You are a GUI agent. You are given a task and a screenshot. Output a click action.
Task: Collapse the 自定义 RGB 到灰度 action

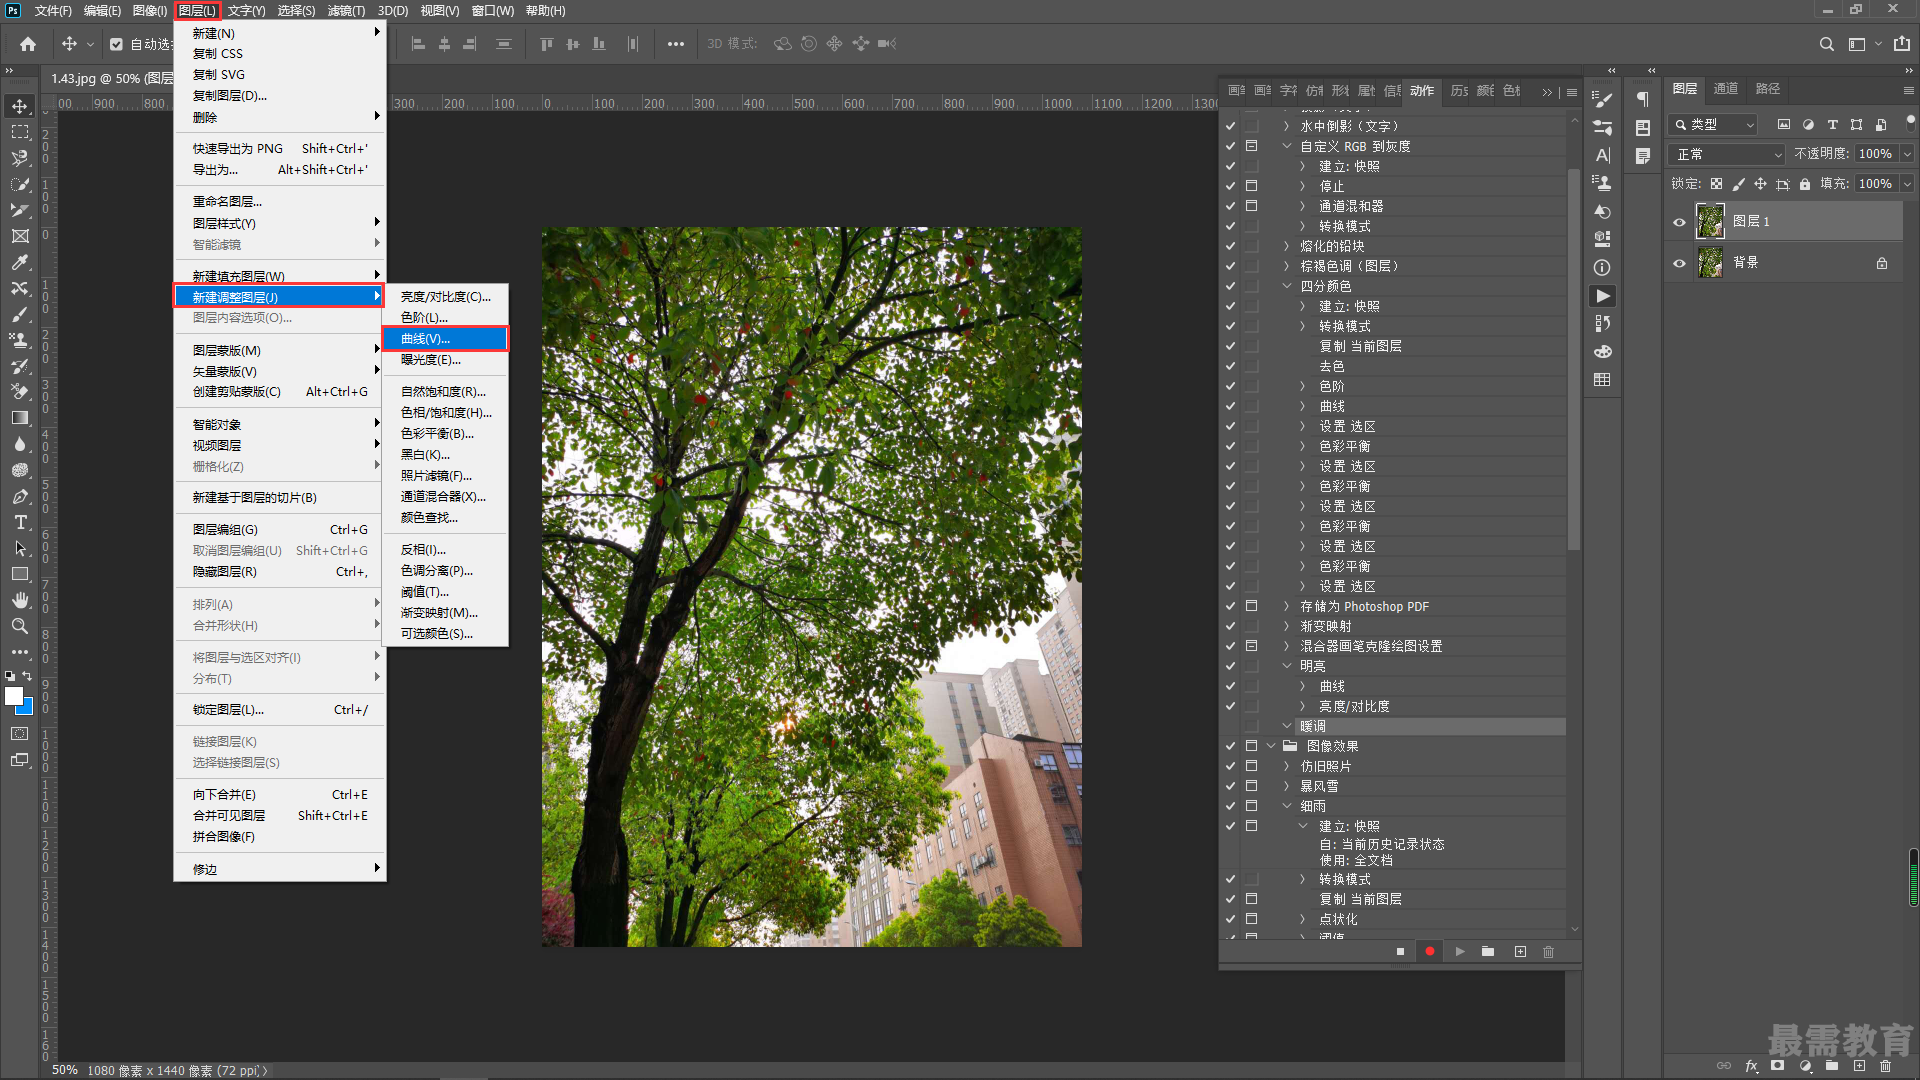[1287, 146]
